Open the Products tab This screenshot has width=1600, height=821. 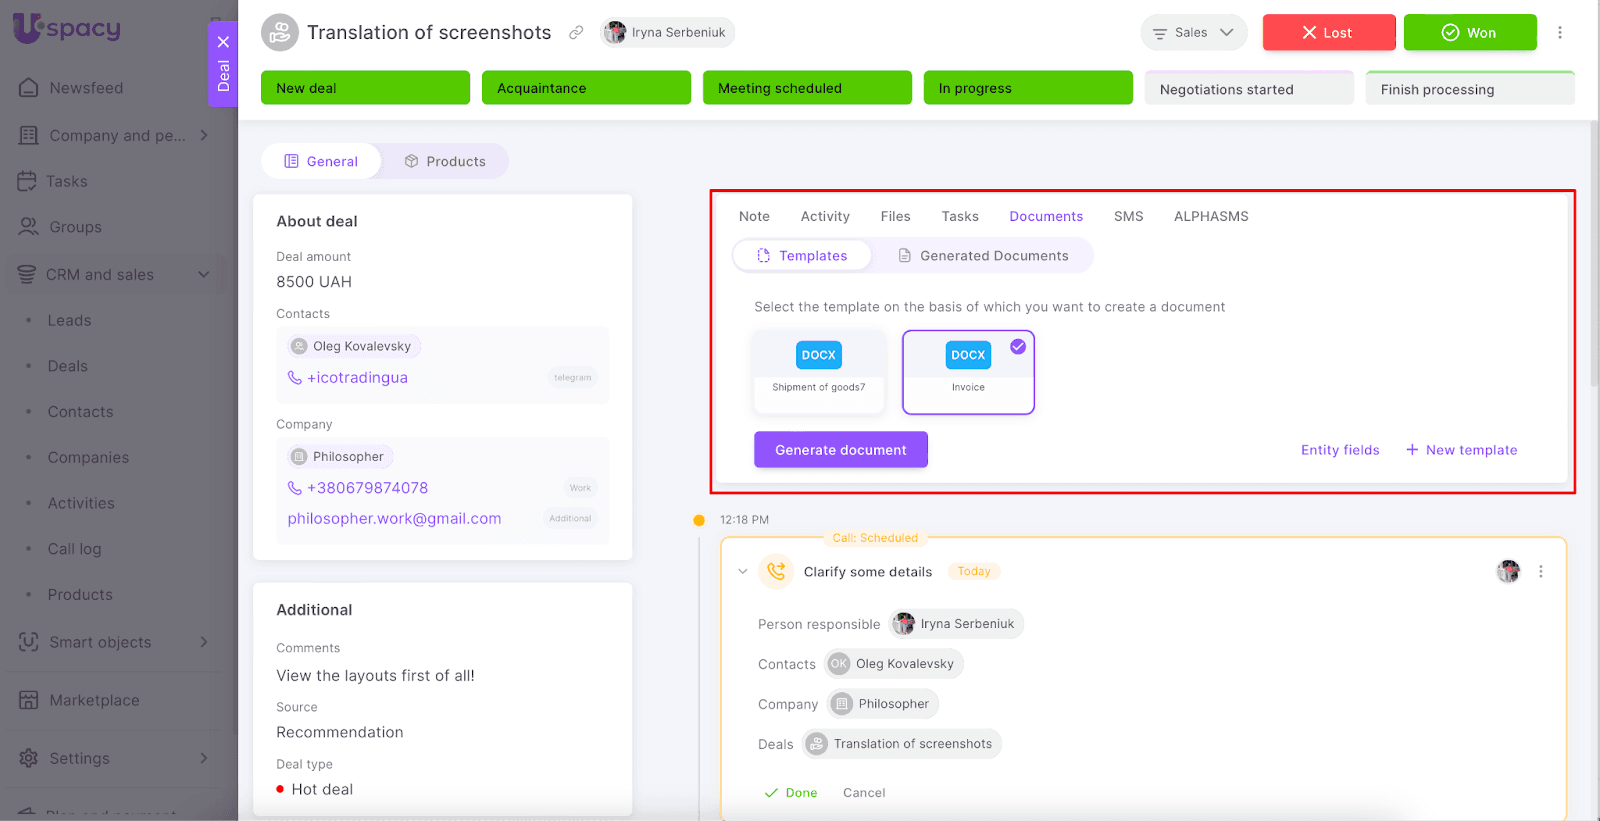click(x=445, y=161)
